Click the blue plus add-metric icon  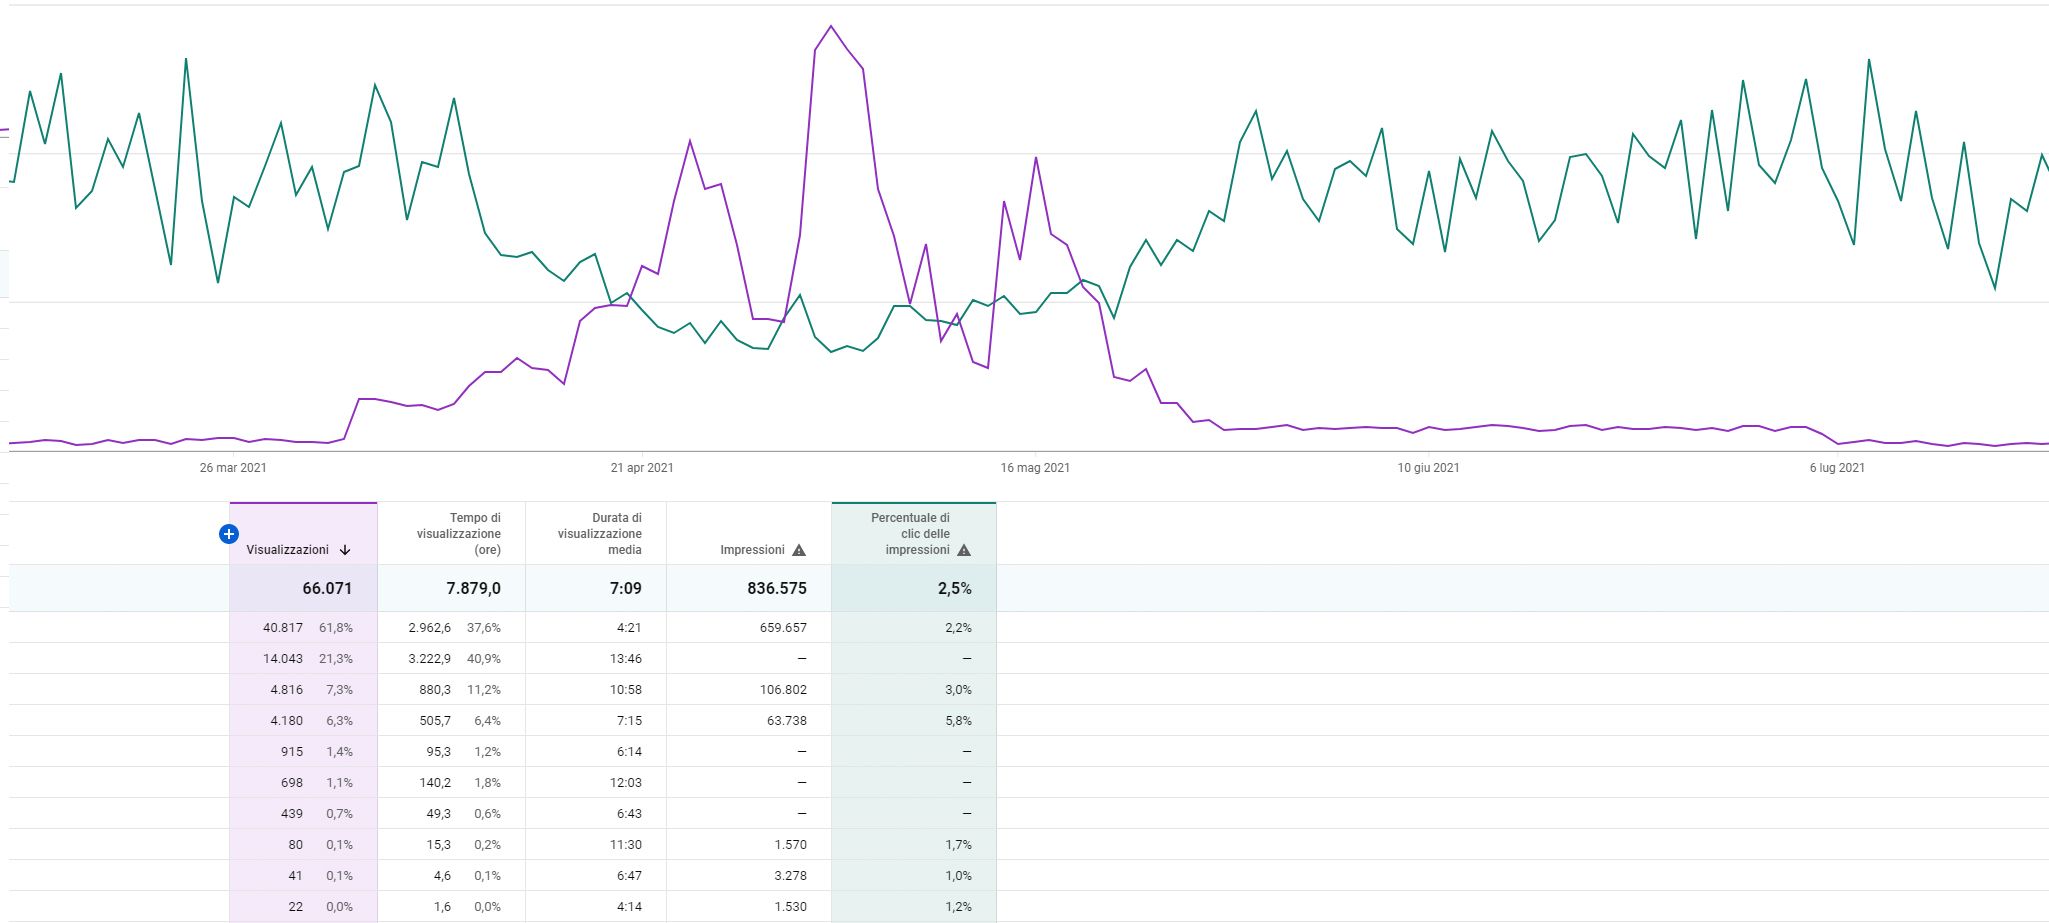(x=228, y=534)
